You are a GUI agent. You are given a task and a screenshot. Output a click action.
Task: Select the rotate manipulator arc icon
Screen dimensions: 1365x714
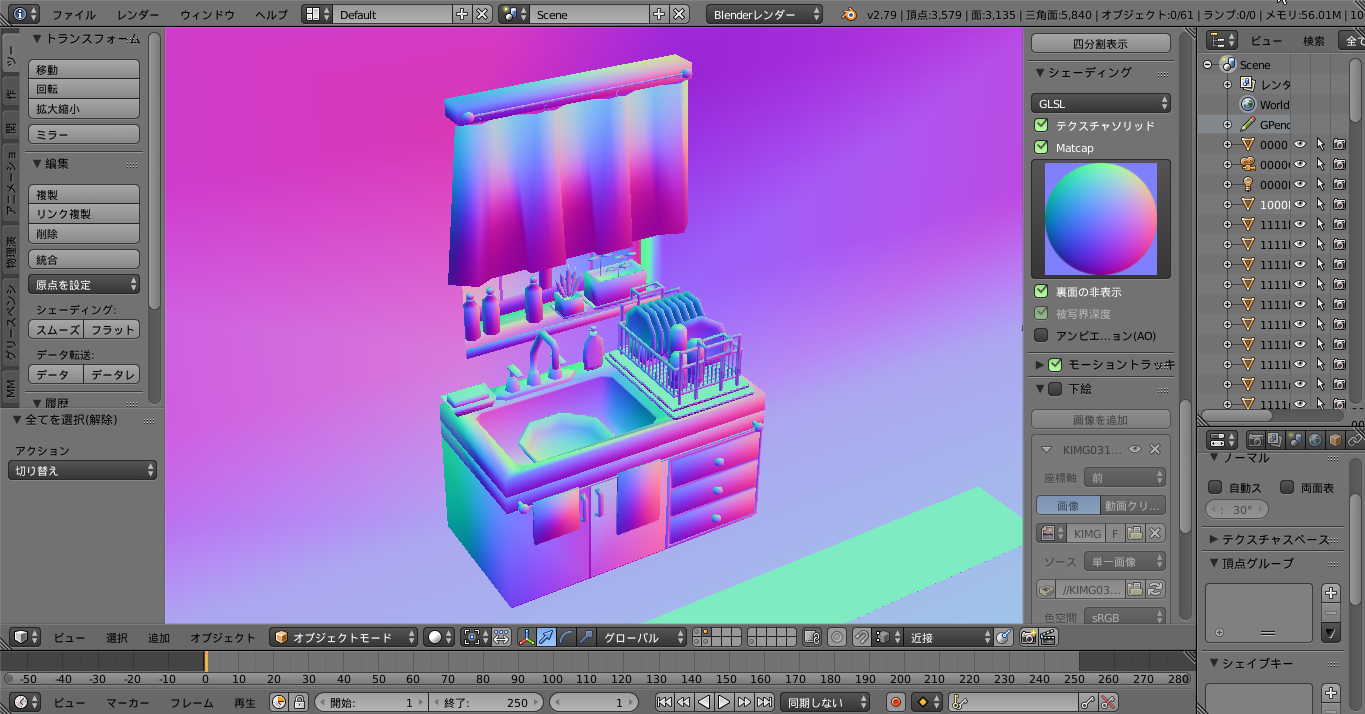(566, 637)
